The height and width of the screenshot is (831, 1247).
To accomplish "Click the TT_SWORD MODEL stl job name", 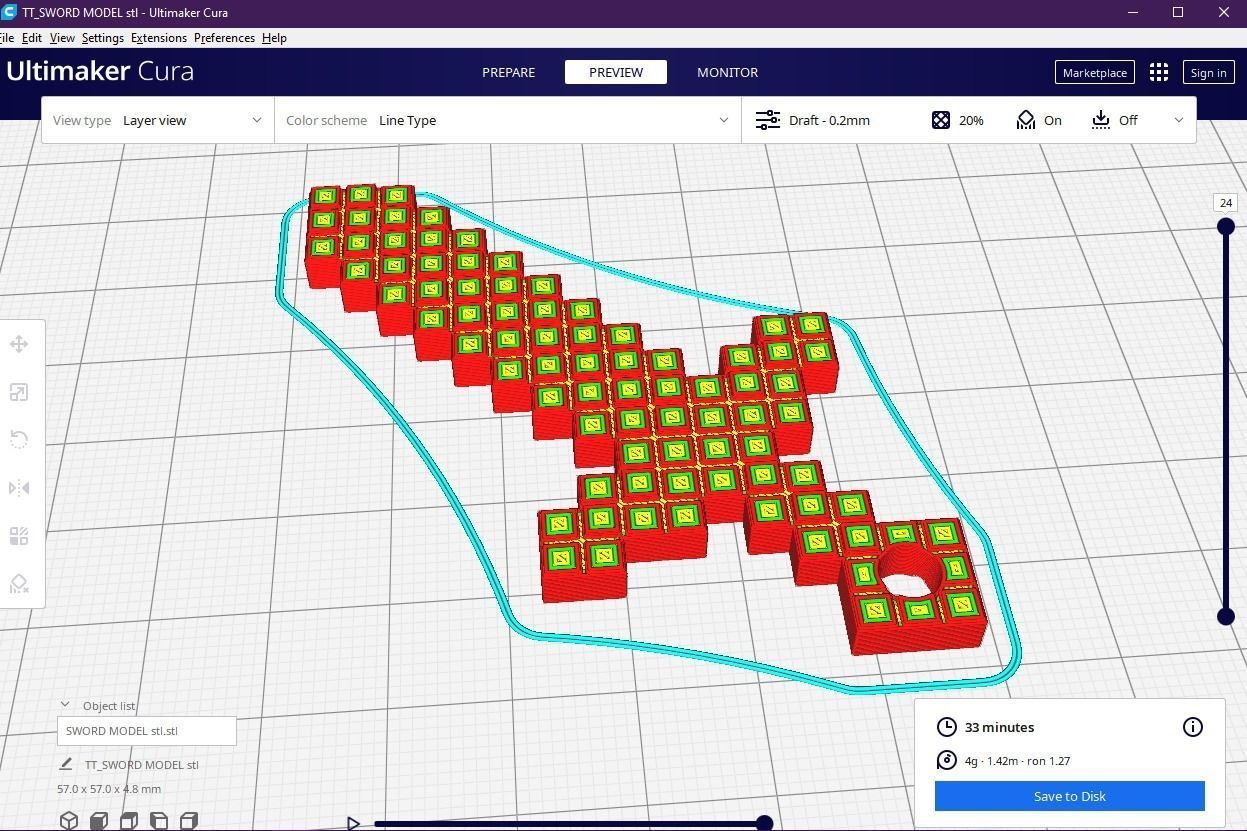I will point(142,764).
